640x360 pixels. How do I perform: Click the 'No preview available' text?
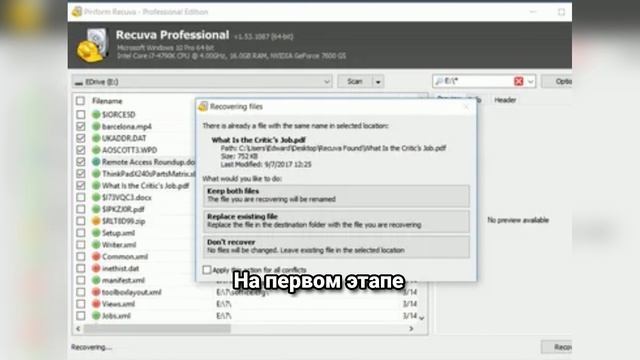(518, 220)
